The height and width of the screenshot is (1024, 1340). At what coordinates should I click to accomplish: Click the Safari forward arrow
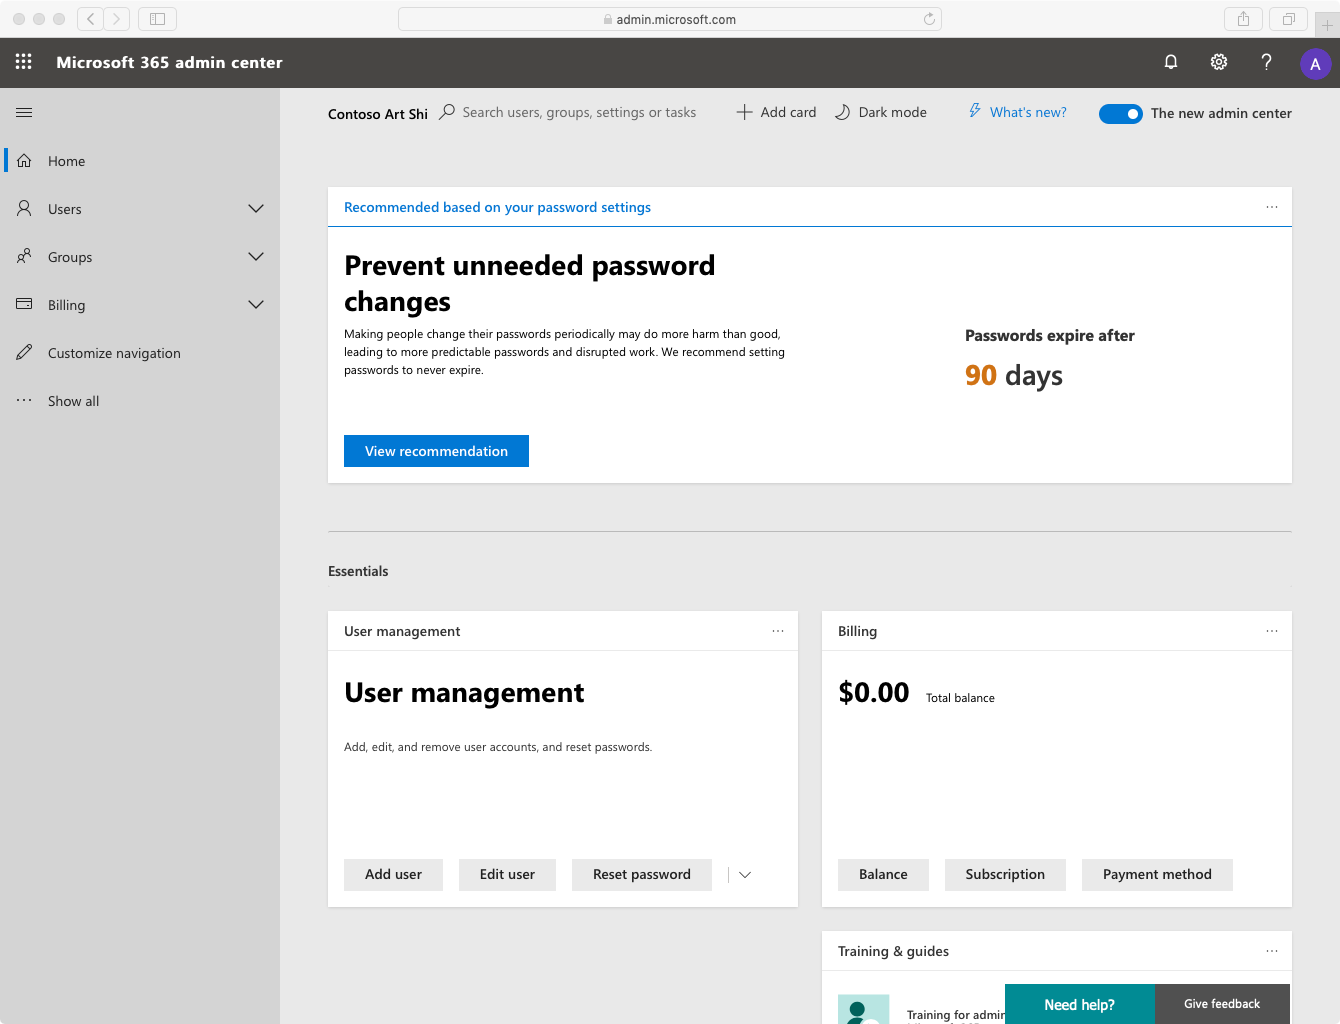(116, 19)
